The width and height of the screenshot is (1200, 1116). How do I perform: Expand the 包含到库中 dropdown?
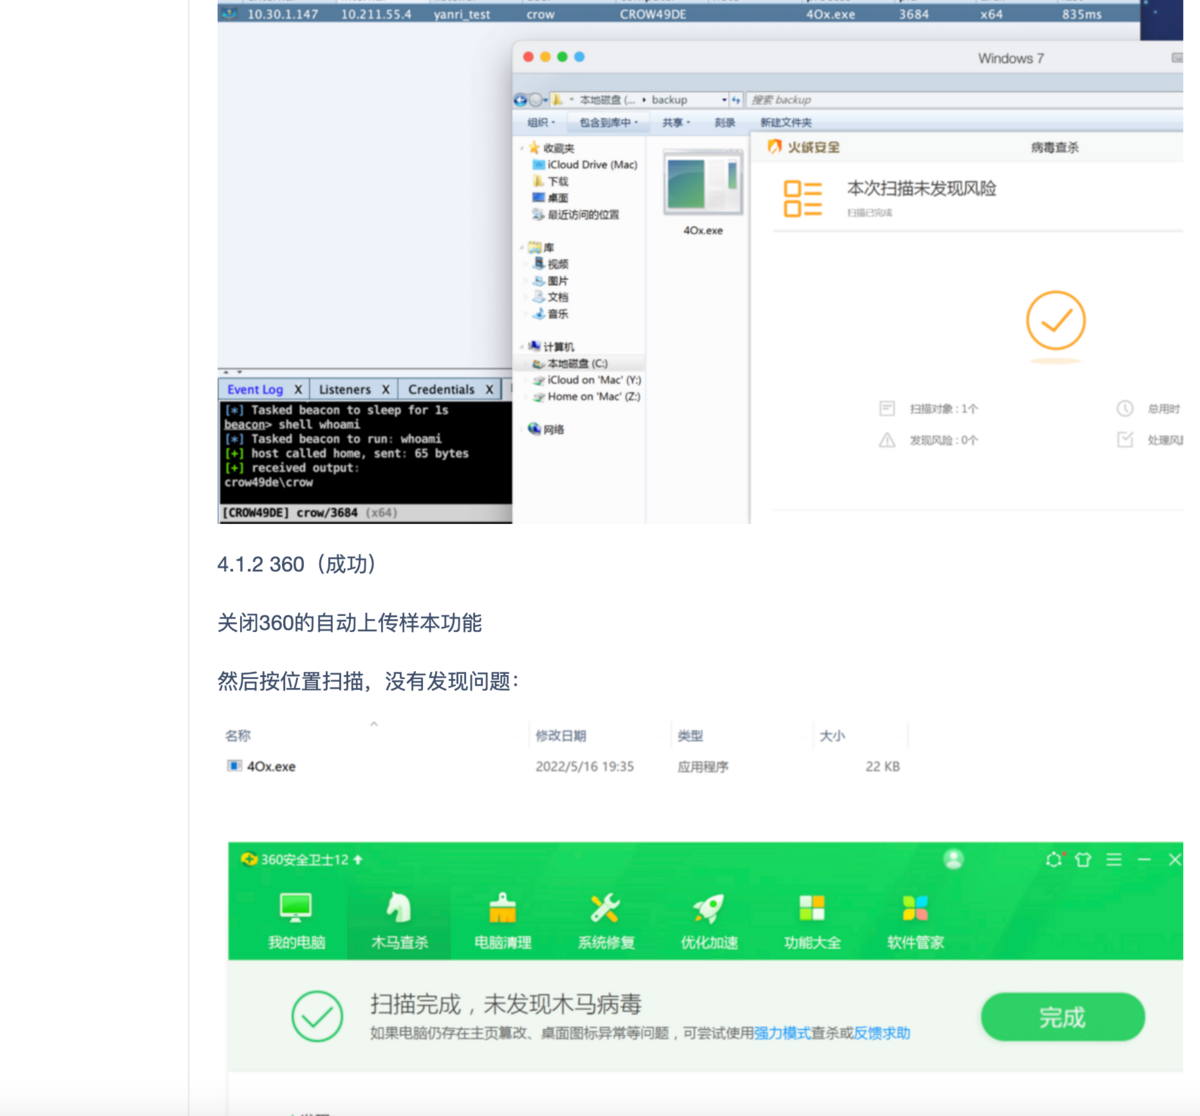click(x=608, y=122)
